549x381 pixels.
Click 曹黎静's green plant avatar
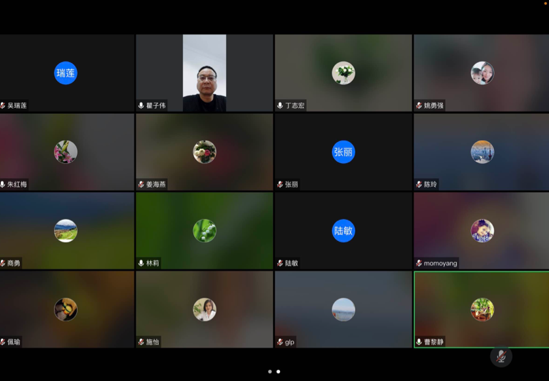pyautogui.click(x=482, y=310)
